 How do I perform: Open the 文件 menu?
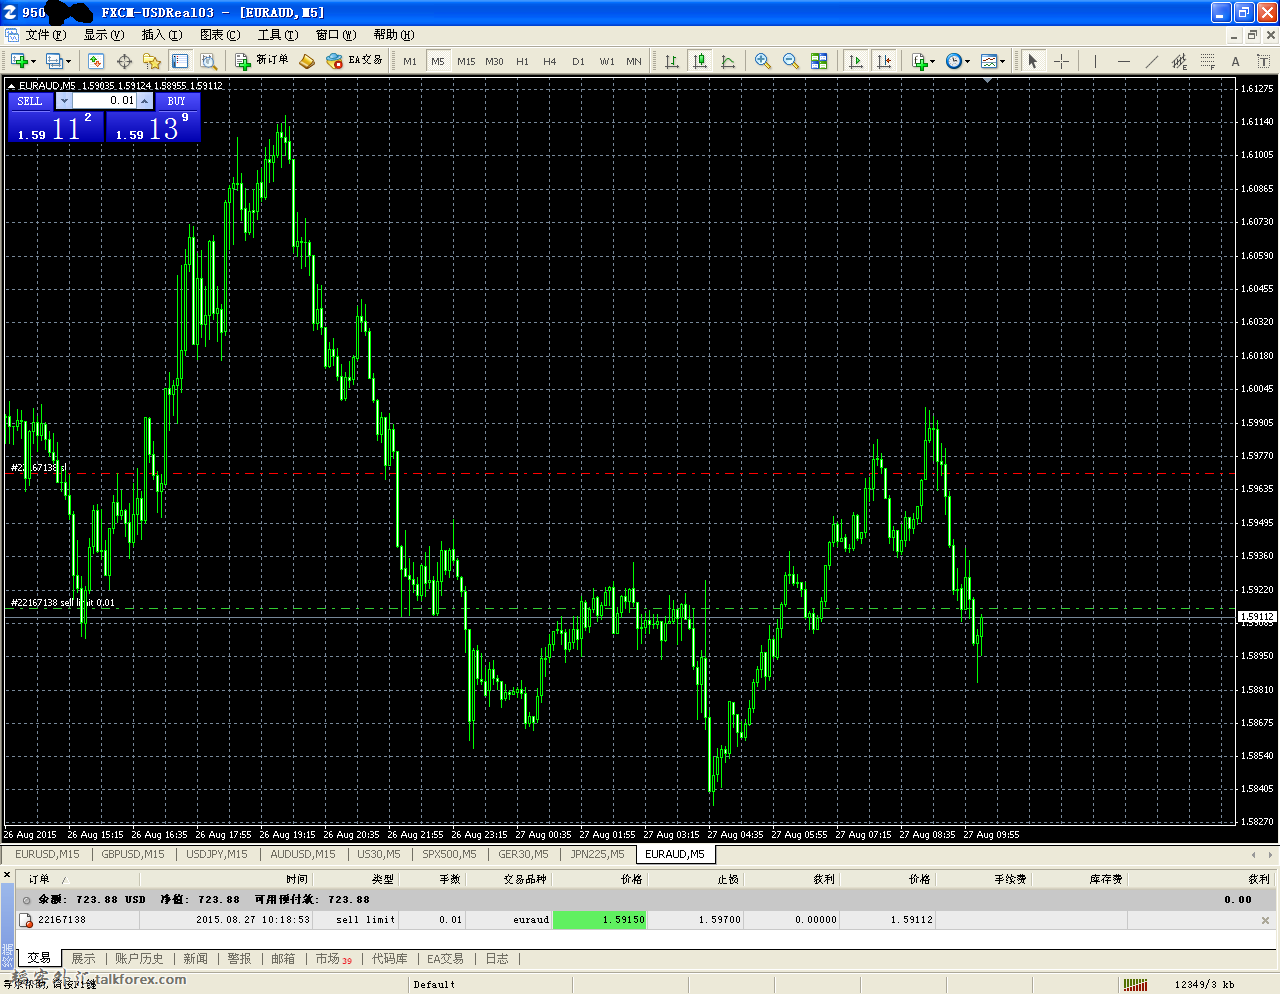pos(46,35)
